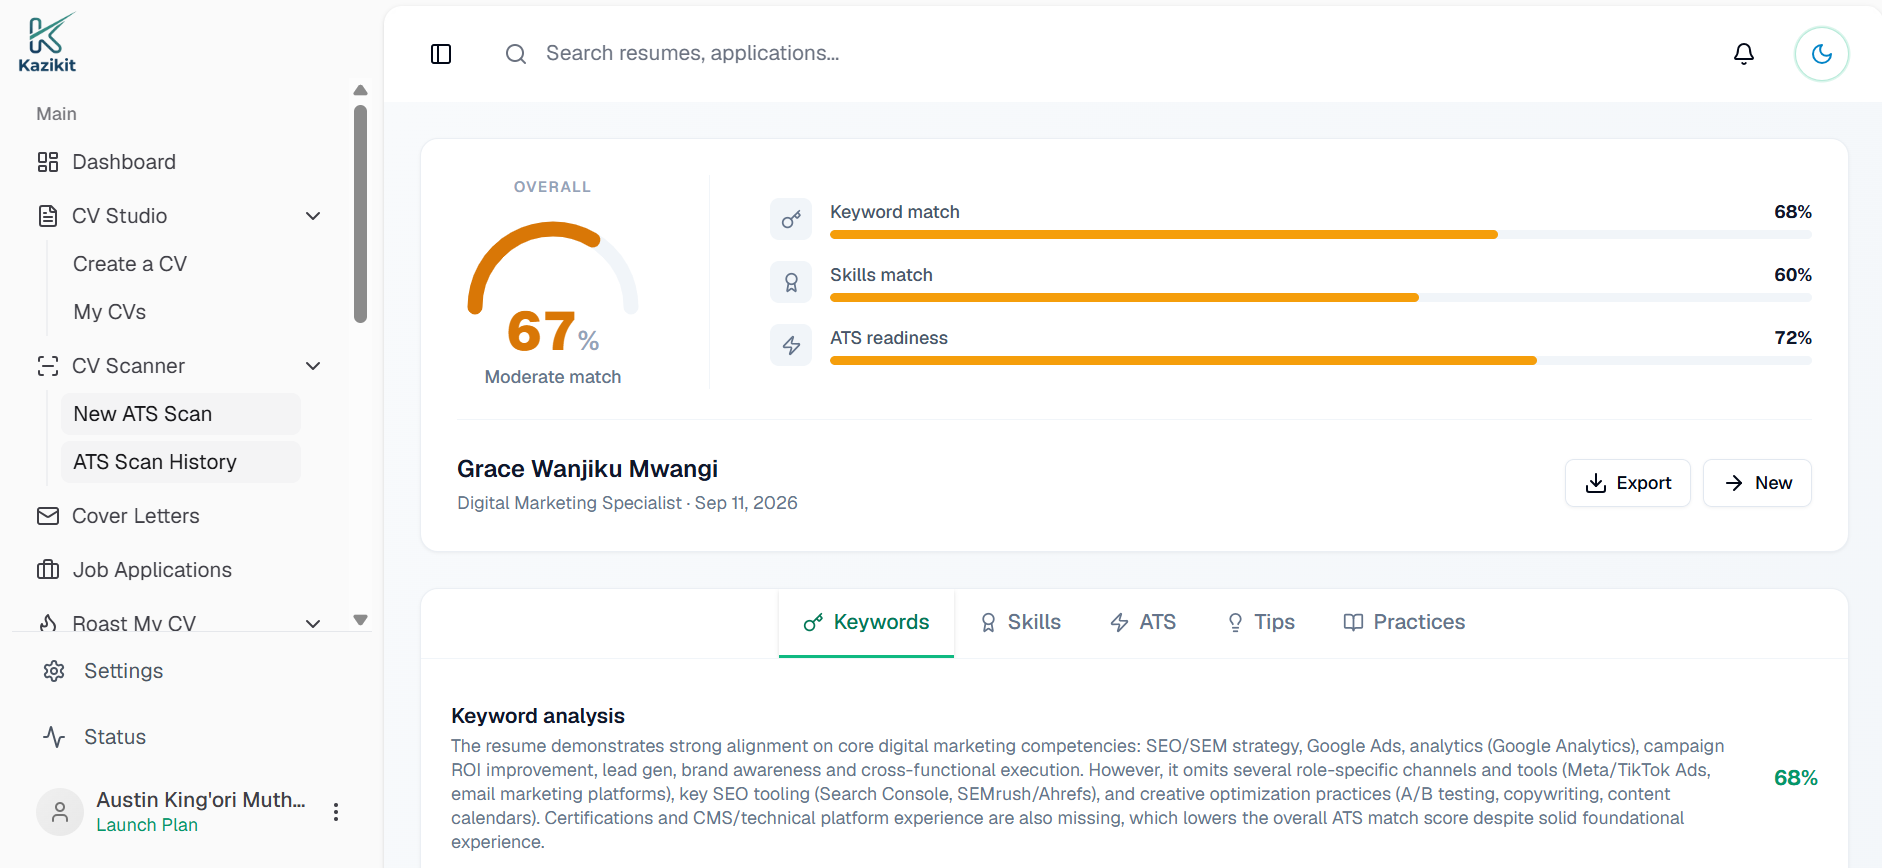Open New ATS Scan
This screenshot has width=1882, height=868.
click(x=181, y=414)
